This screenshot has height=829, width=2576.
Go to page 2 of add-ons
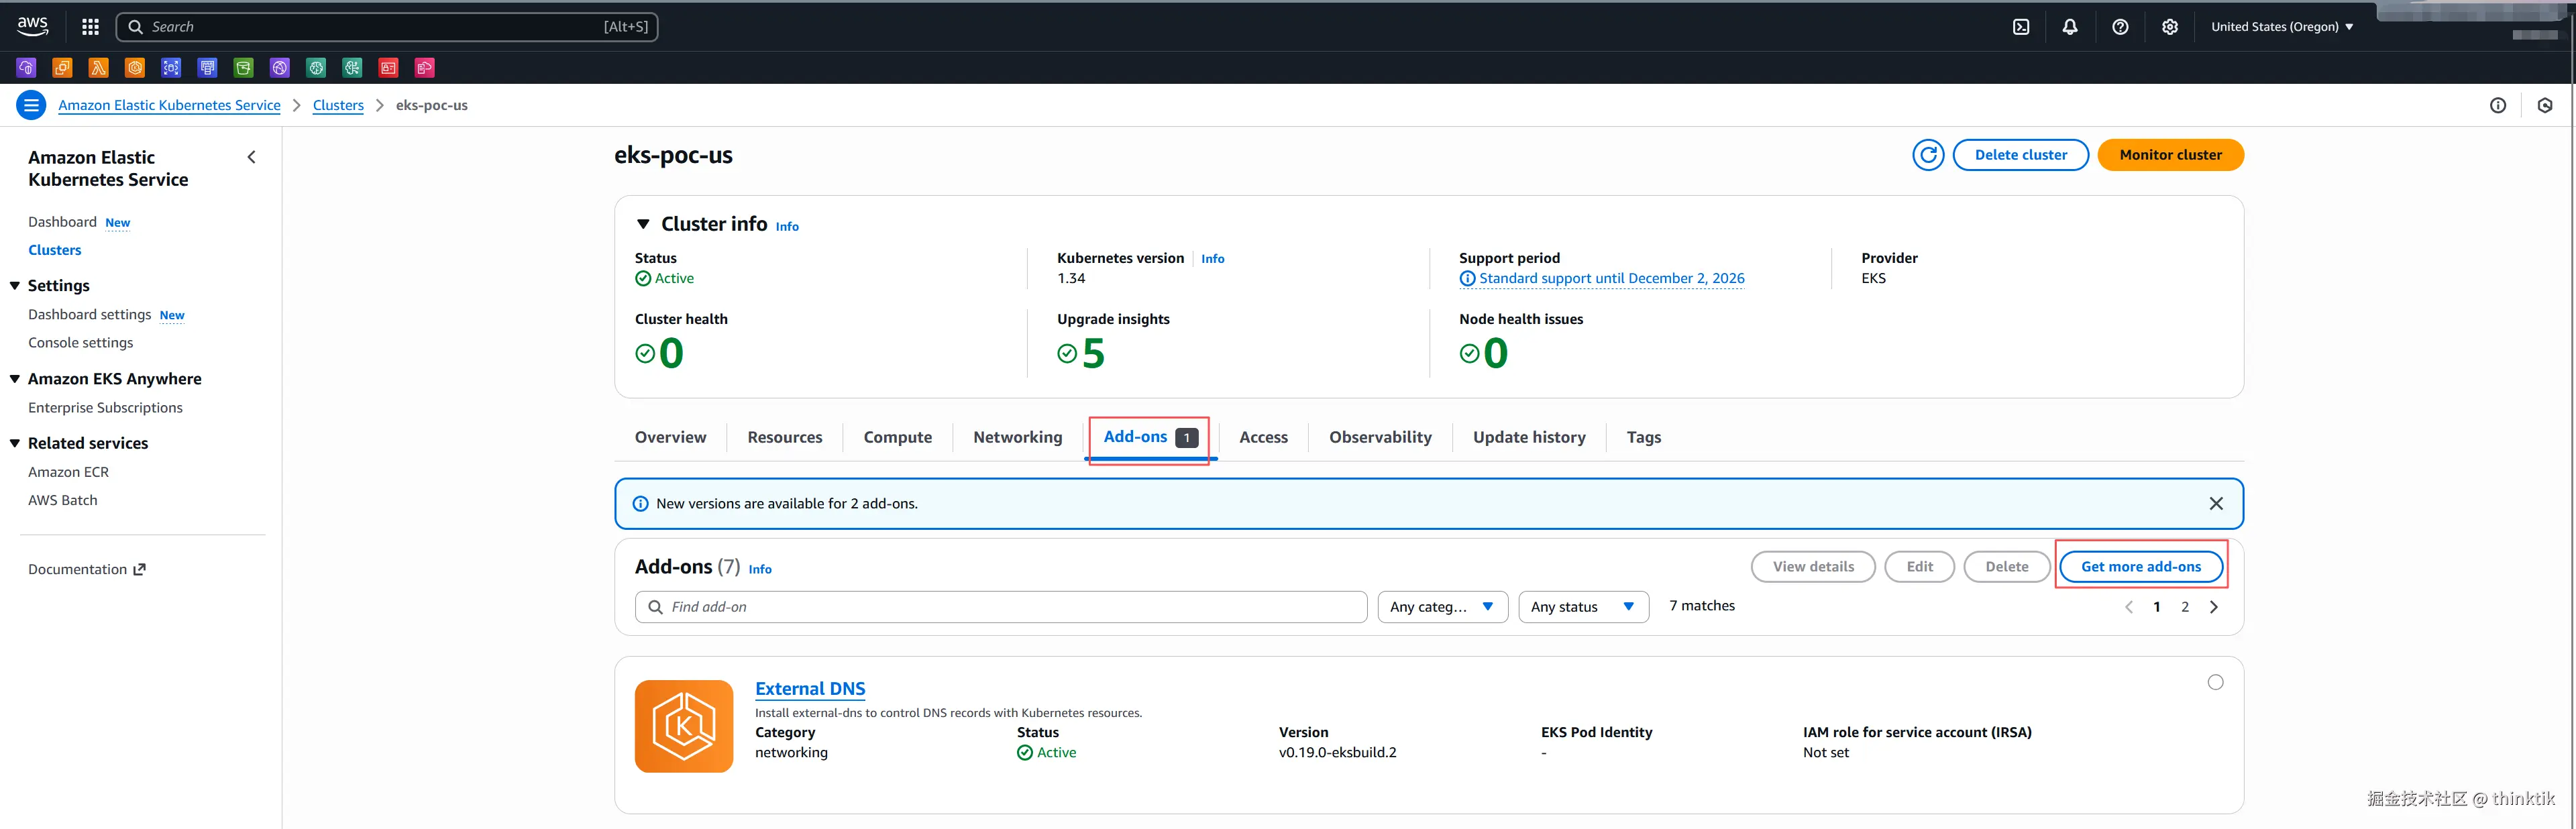coord(2185,607)
